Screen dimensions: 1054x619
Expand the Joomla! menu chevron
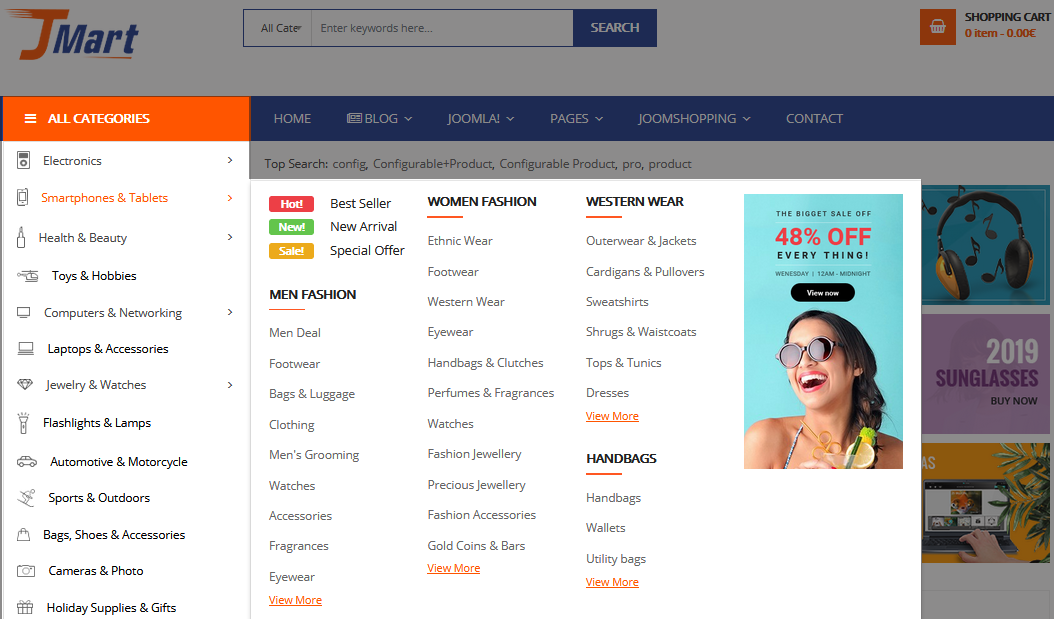(510, 119)
